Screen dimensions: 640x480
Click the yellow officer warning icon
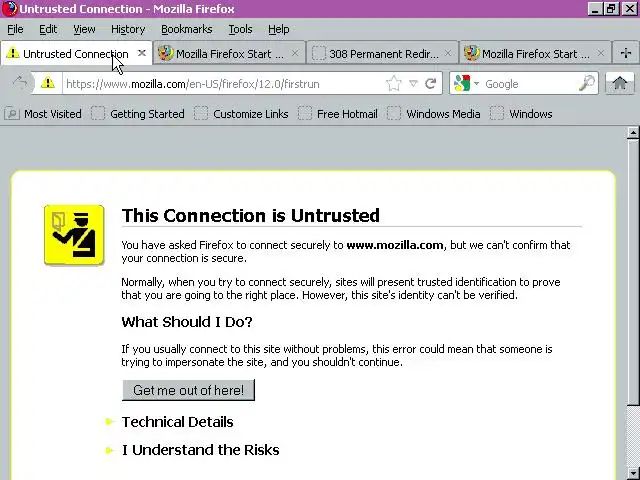[74, 235]
